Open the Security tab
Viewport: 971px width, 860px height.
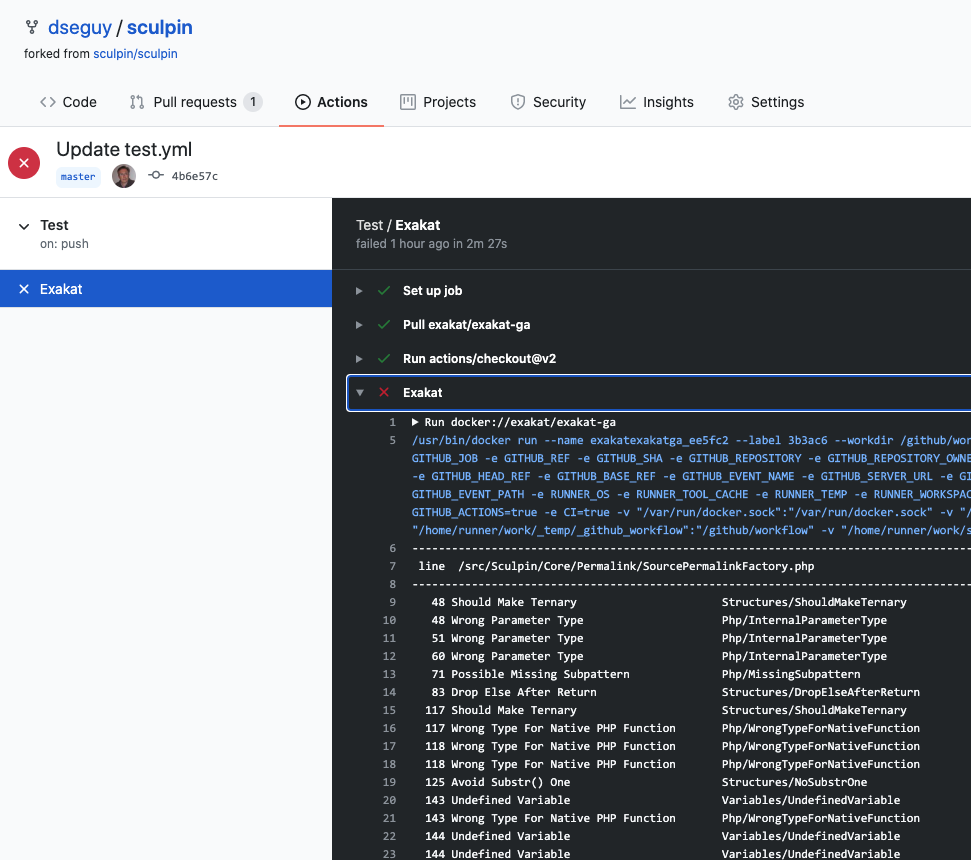click(x=548, y=102)
